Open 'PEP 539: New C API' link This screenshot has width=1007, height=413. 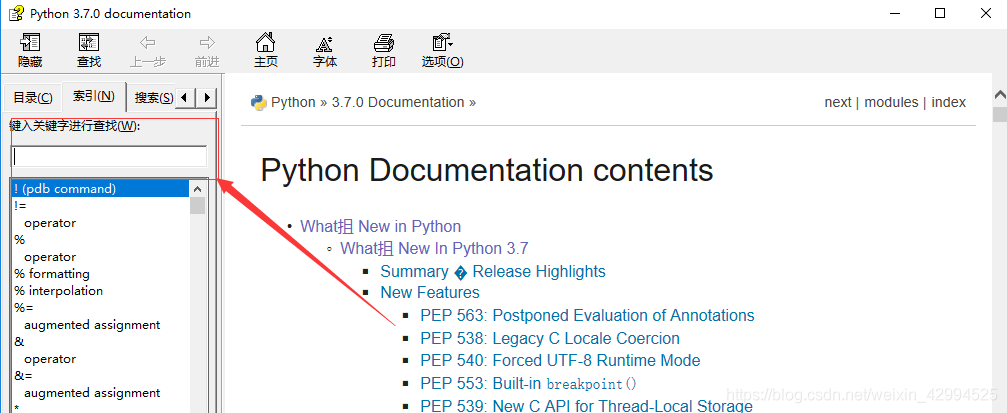pyautogui.click(x=586, y=405)
